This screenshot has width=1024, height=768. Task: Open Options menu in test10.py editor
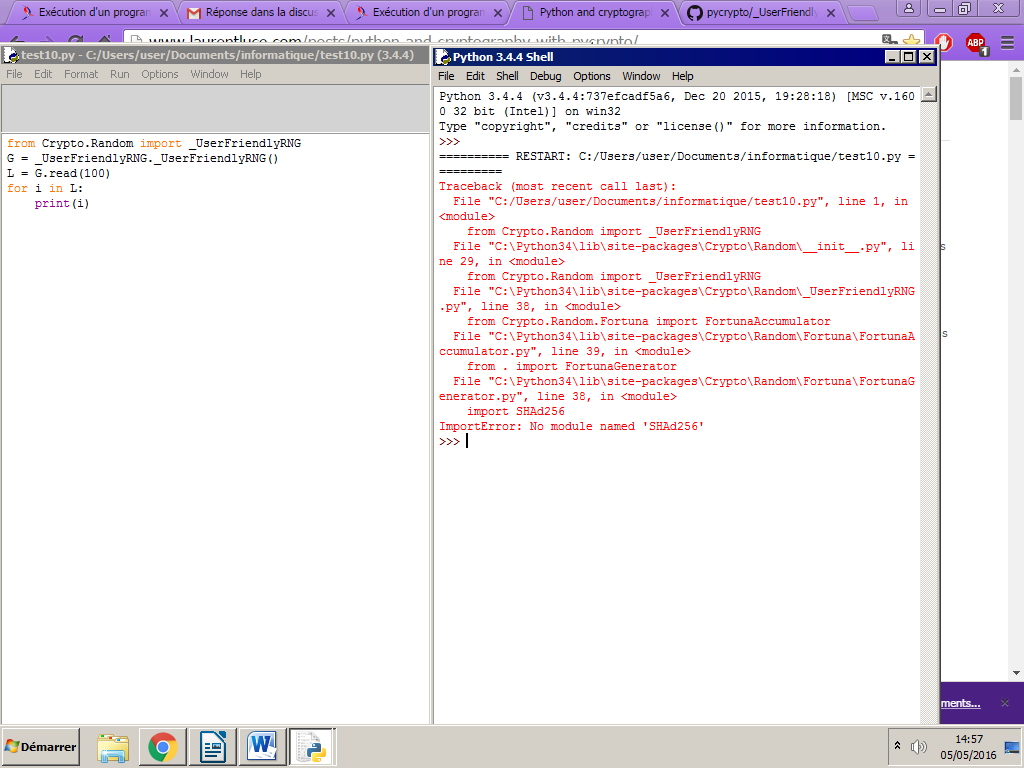click(159, 74)
